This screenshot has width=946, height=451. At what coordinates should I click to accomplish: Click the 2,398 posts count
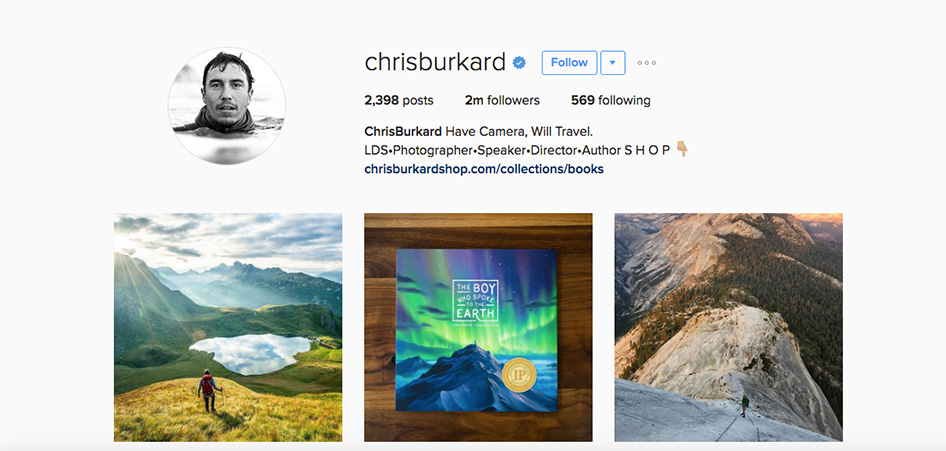(x=399, y=101)
